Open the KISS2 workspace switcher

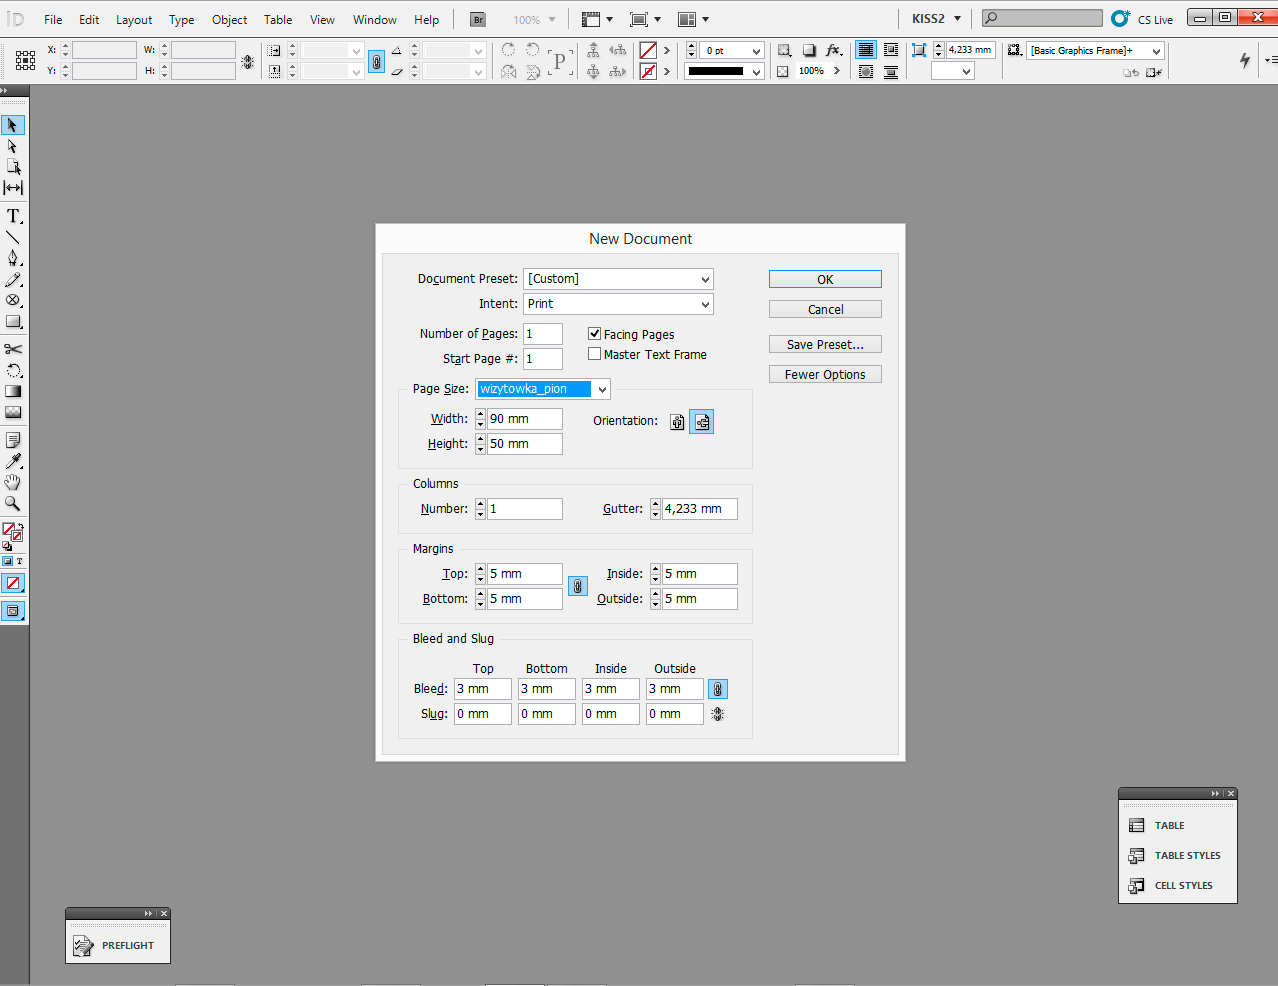tap(936, 19)
